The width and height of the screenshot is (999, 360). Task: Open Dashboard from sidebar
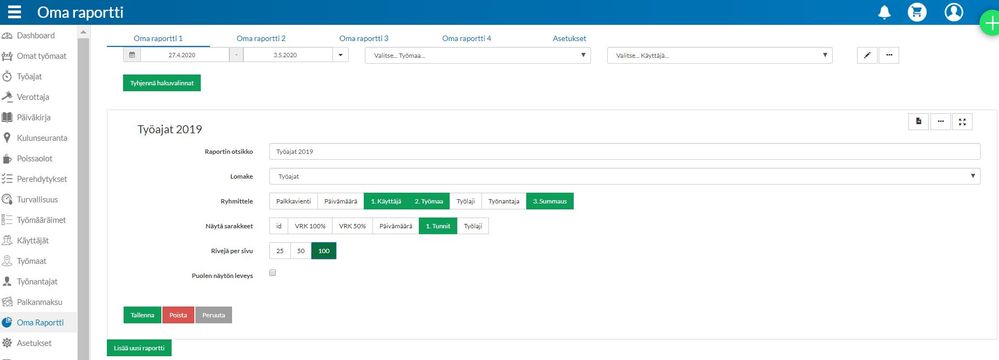[36, 36]
